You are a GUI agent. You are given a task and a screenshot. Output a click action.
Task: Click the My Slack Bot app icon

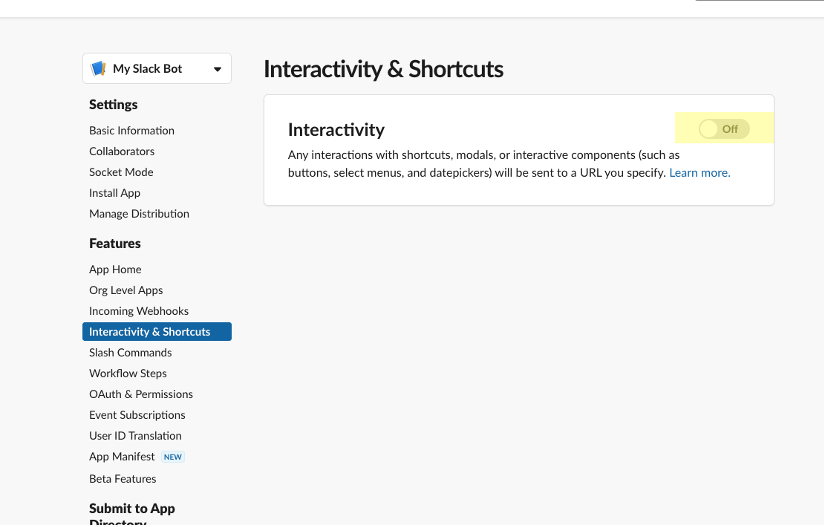[98, 69]
